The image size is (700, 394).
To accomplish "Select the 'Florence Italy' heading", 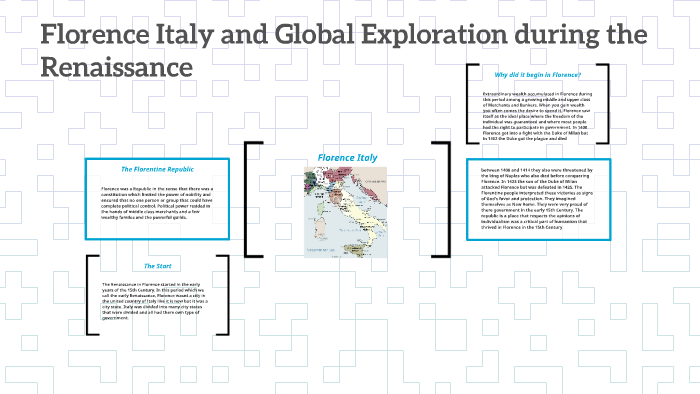I will (x=347, y=158).
